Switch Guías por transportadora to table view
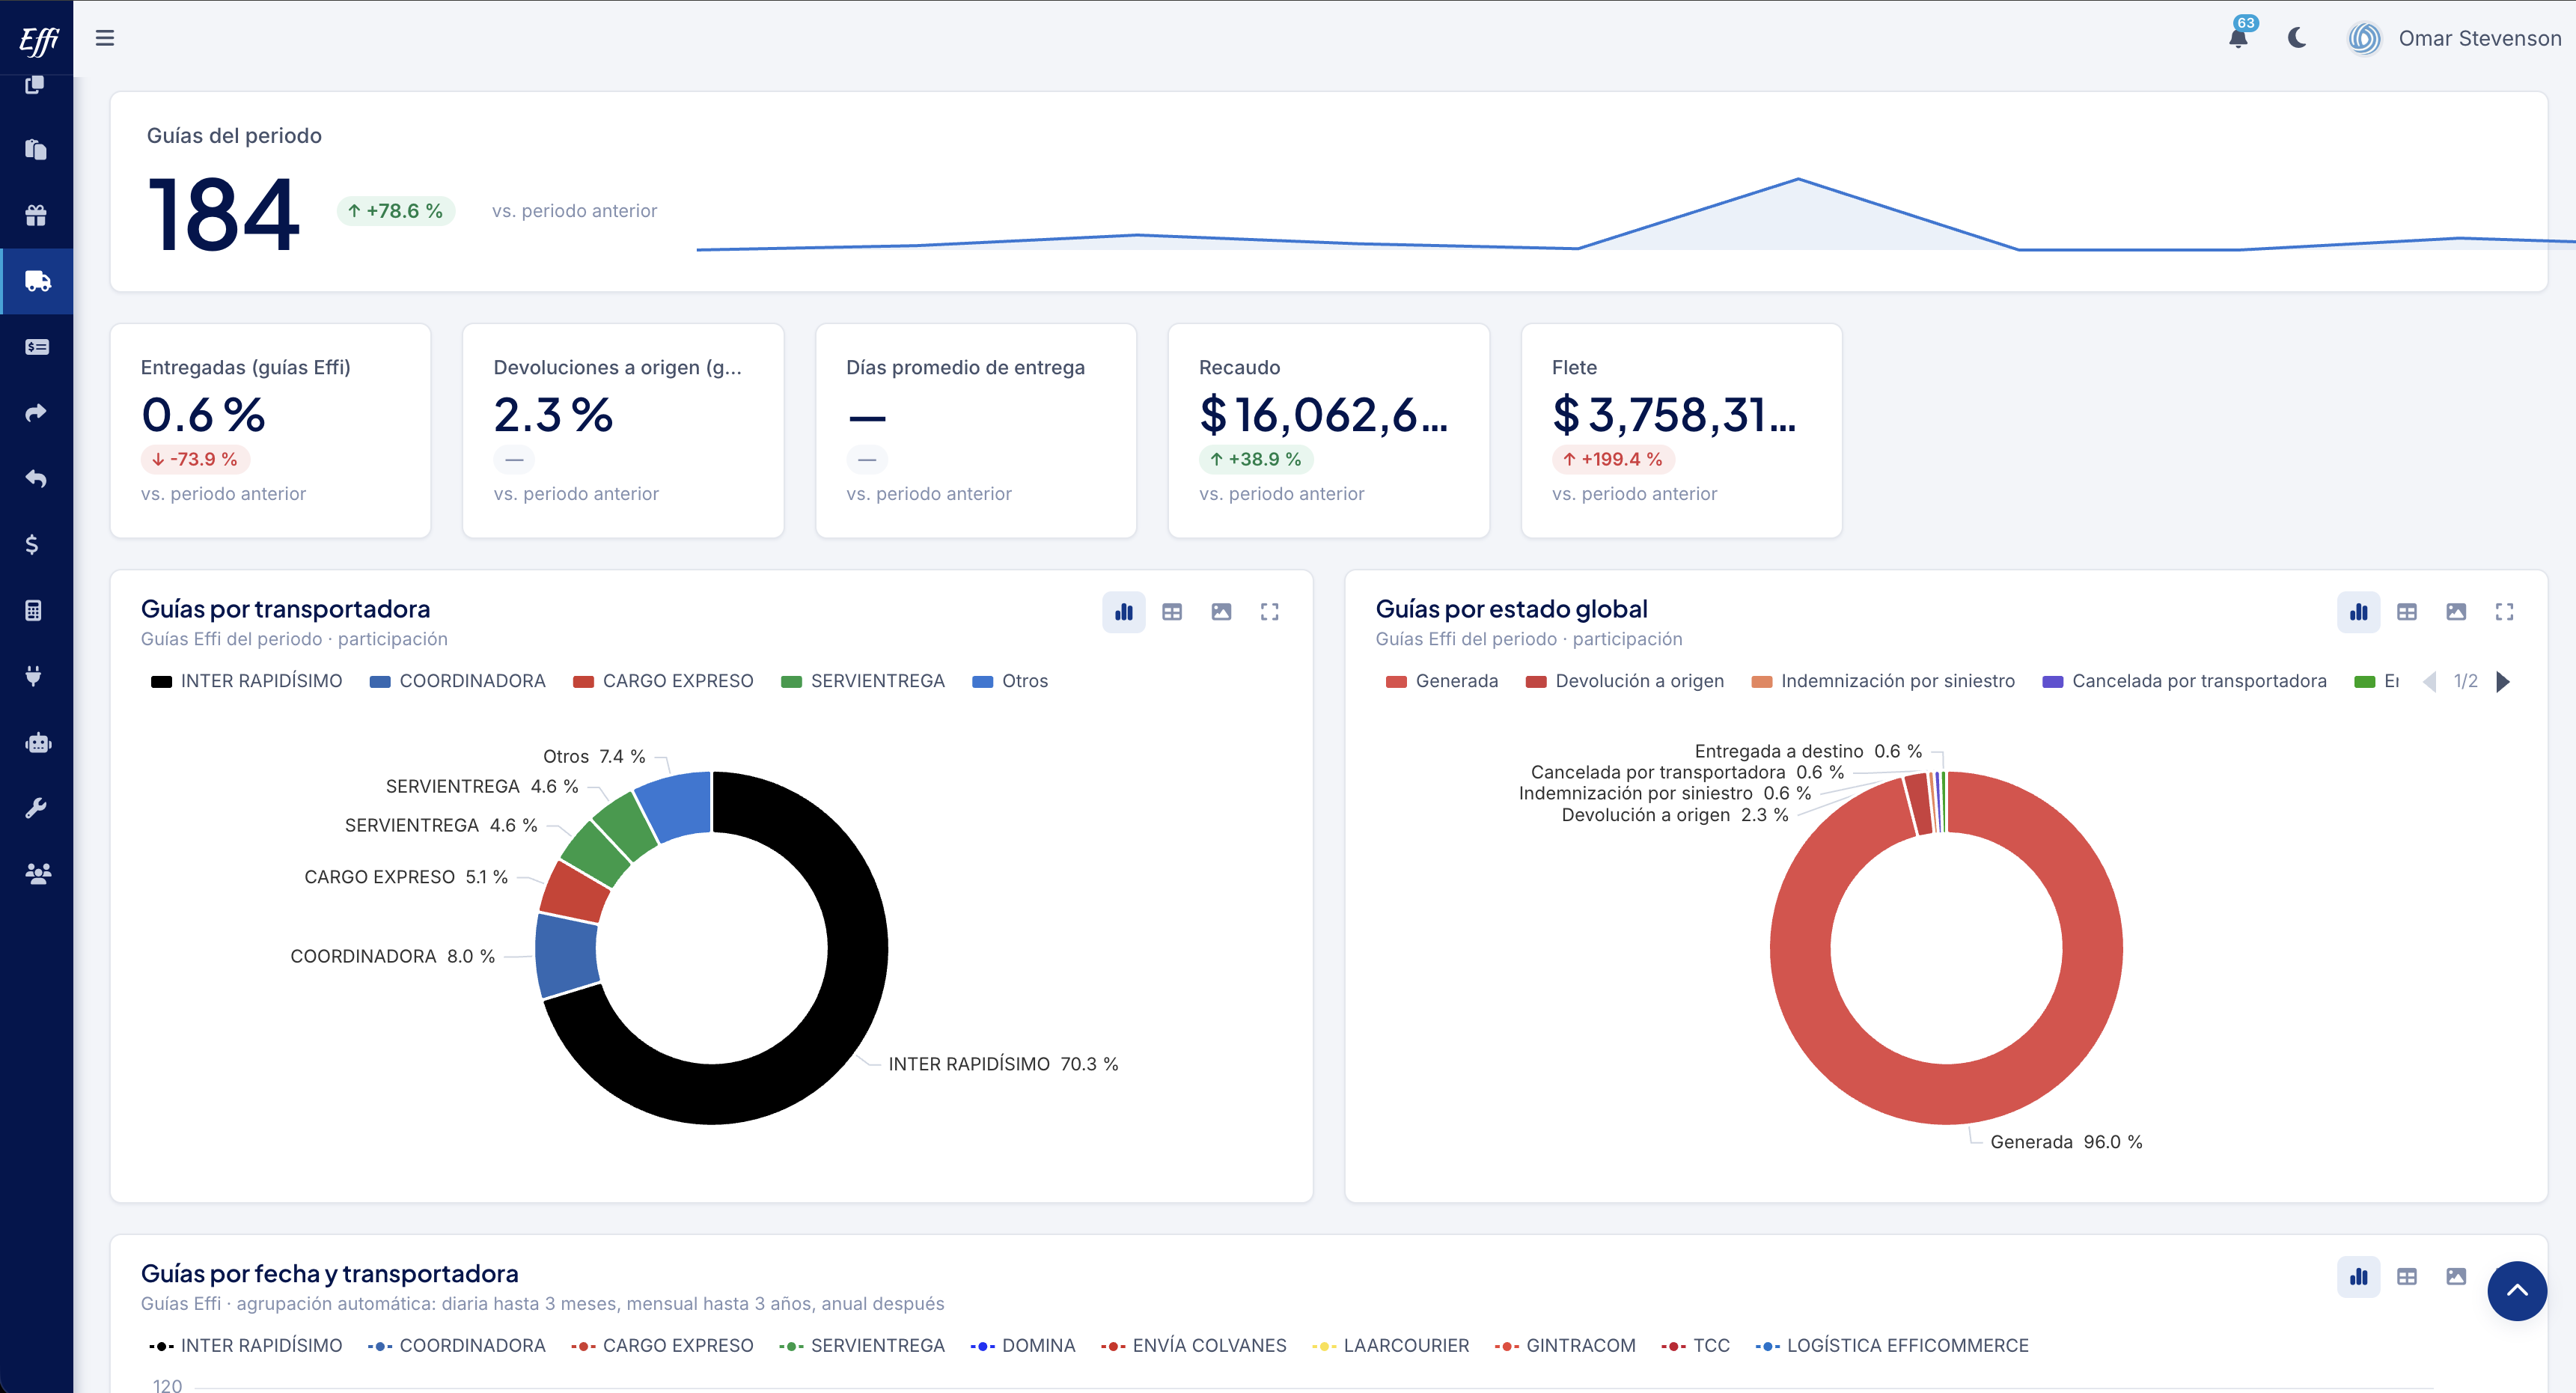 pyautogui.click(x=1172, y=612)
